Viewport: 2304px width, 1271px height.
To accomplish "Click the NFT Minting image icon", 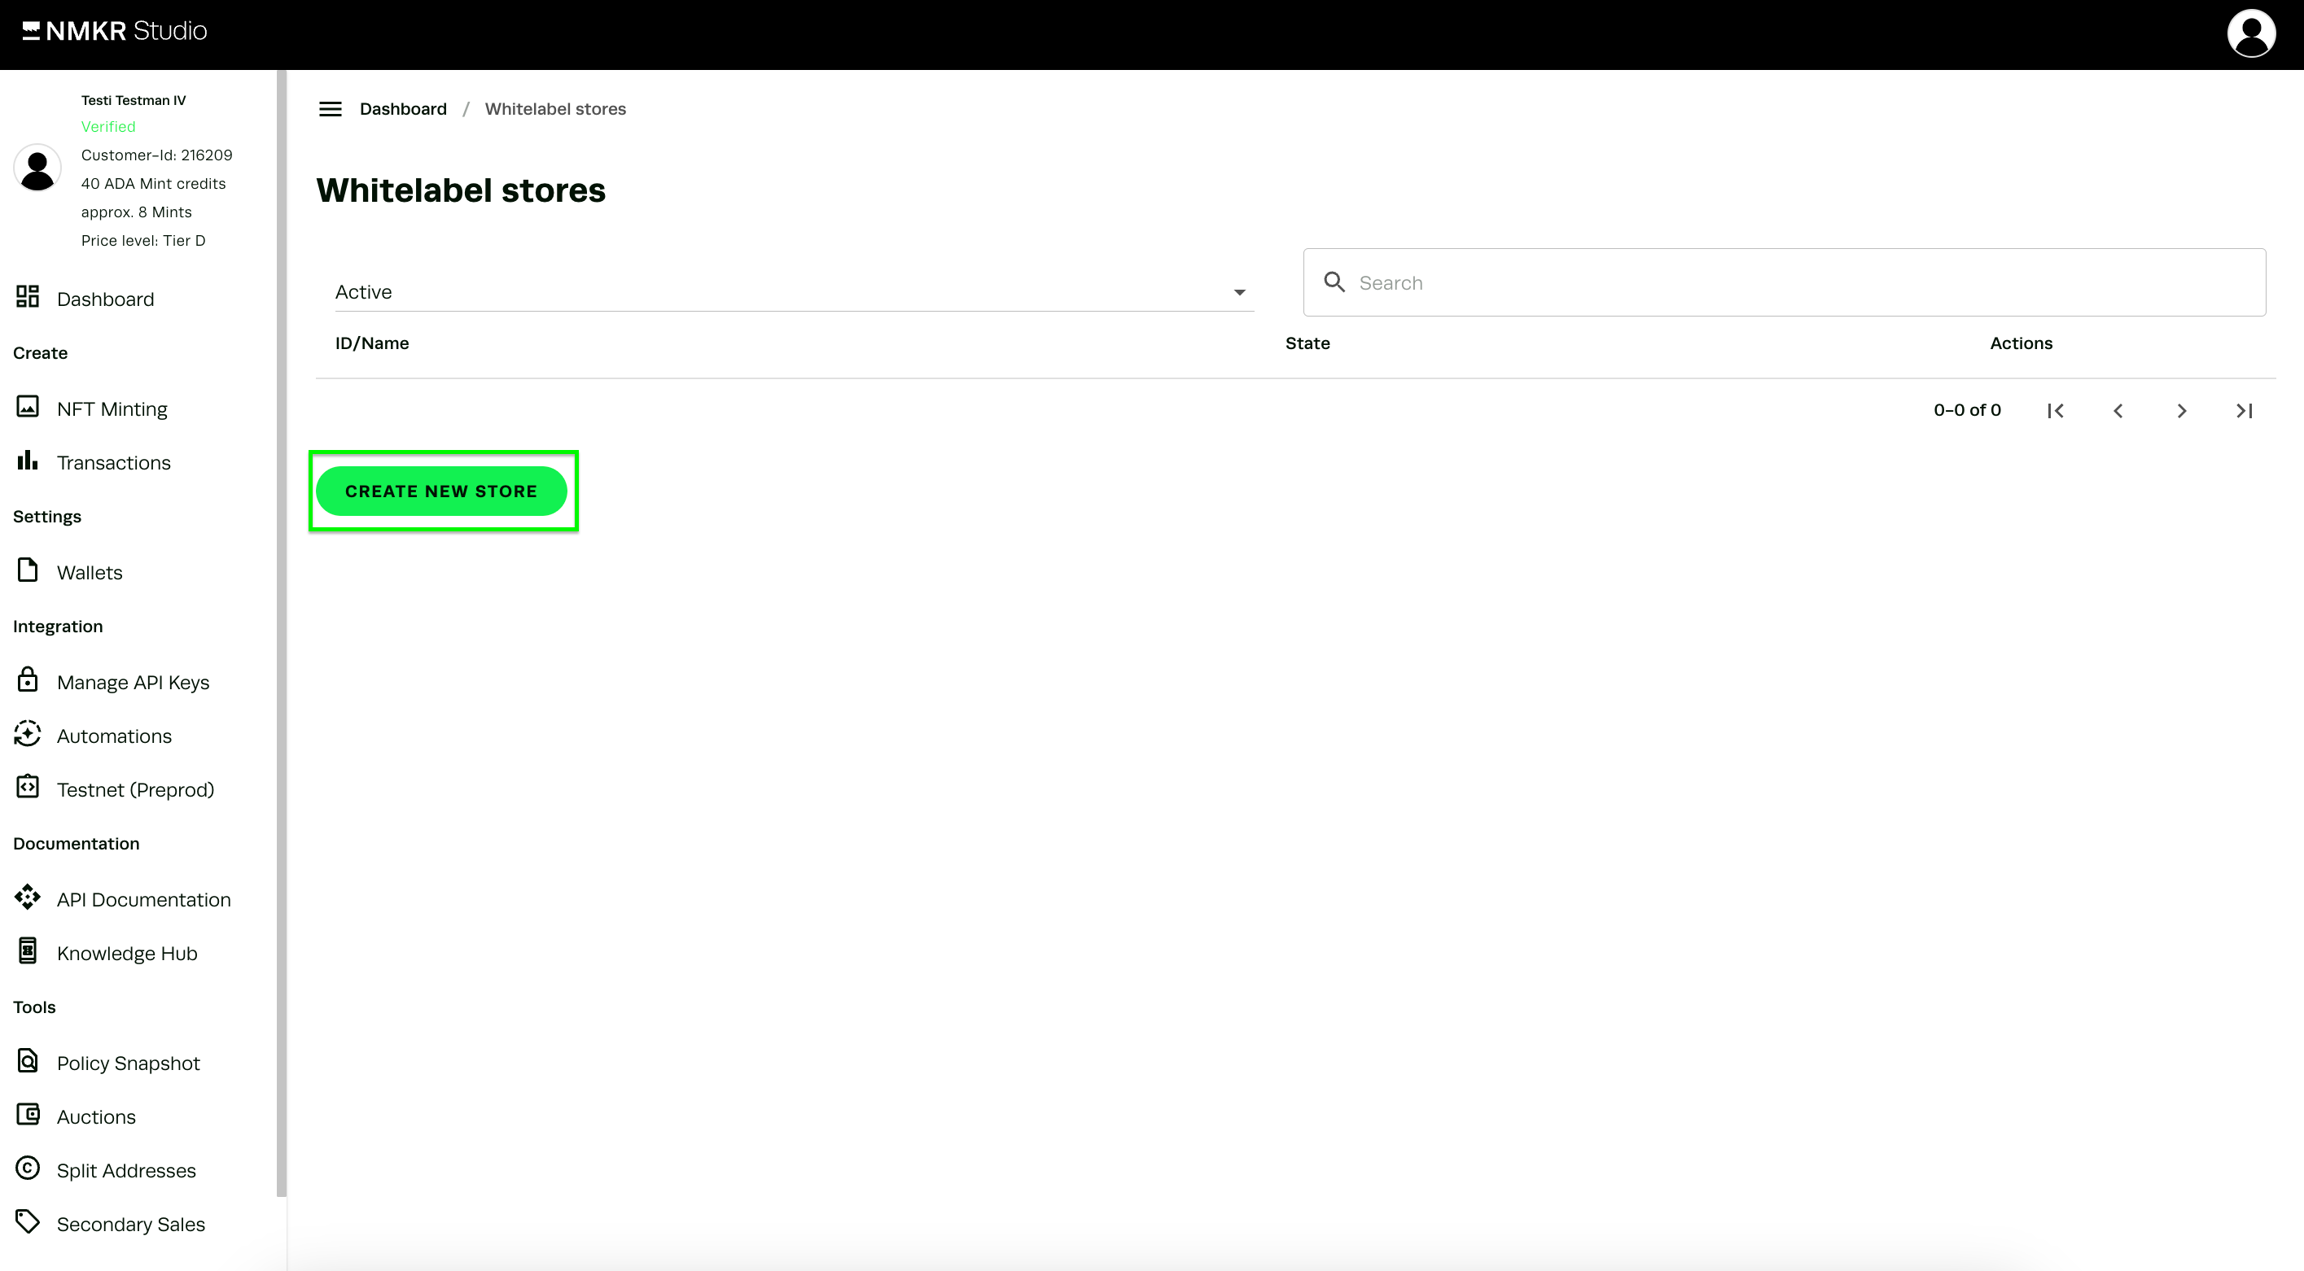I will [28, 407].
